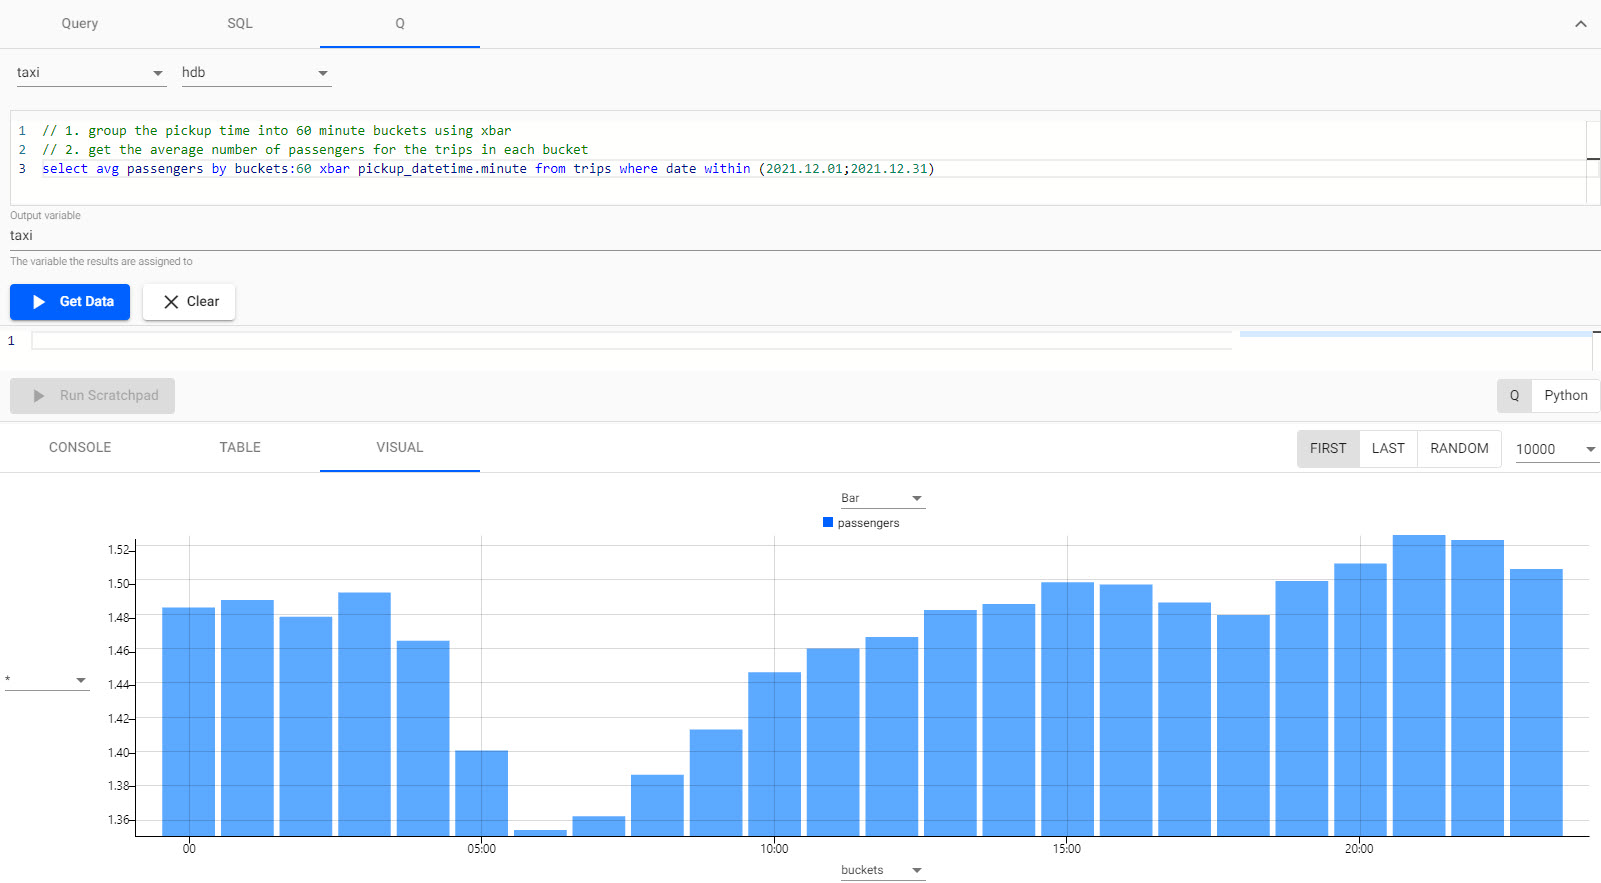Click the first bar at 00
Screen dimensions: 1601x883
tap(189, 721)
